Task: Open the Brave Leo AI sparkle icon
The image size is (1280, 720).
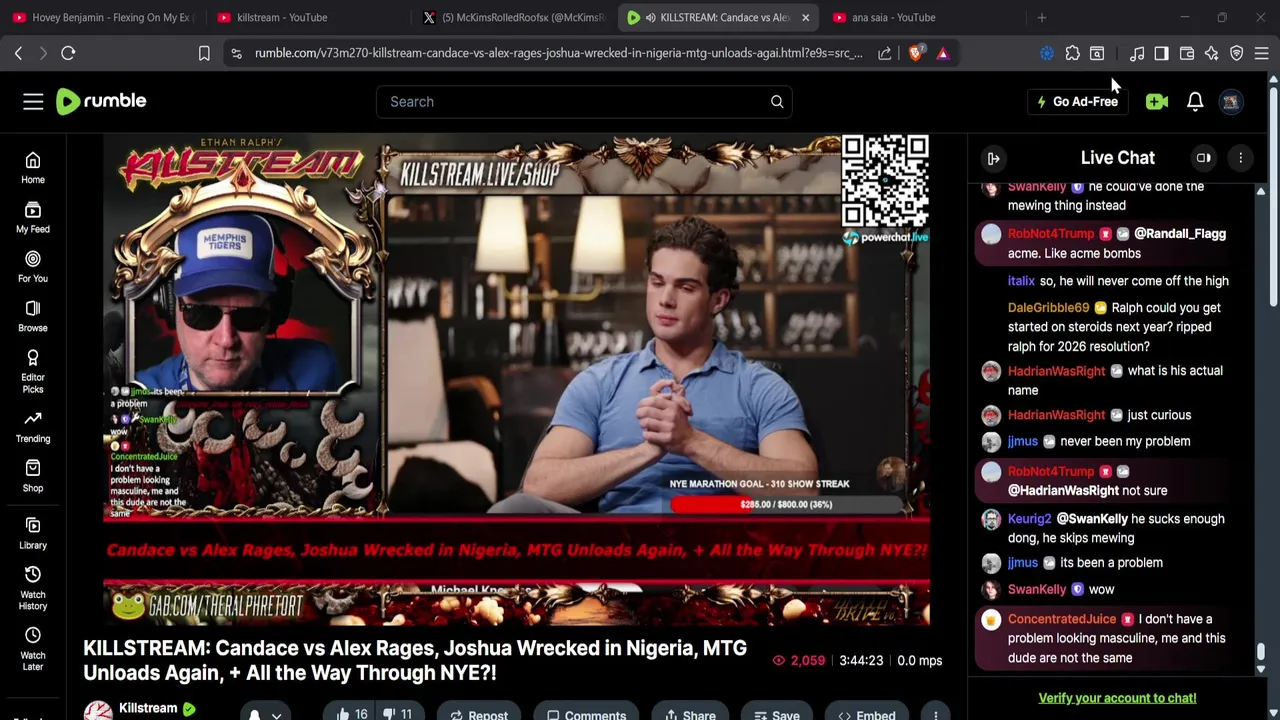Action: 1211,53
